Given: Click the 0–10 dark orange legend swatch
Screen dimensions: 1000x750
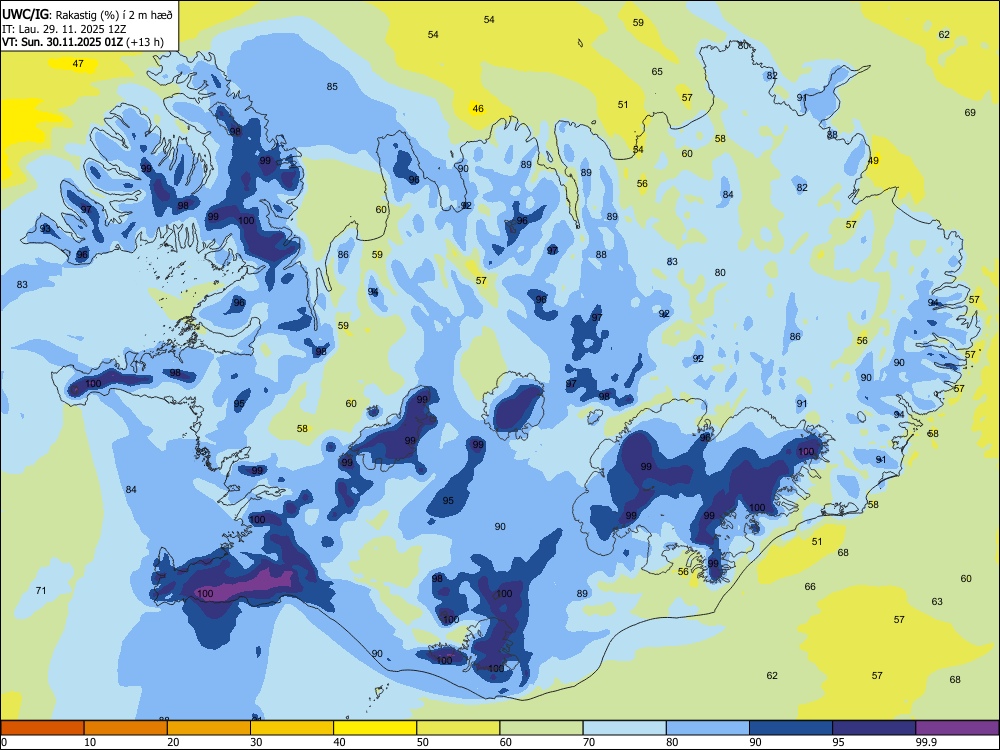Looking at the screenshot, I should point(43,728).
